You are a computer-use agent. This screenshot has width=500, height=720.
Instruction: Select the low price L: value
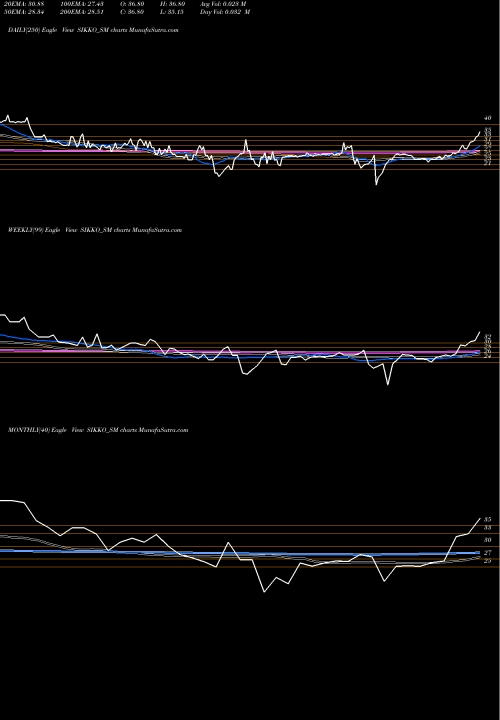pos(172,12)
